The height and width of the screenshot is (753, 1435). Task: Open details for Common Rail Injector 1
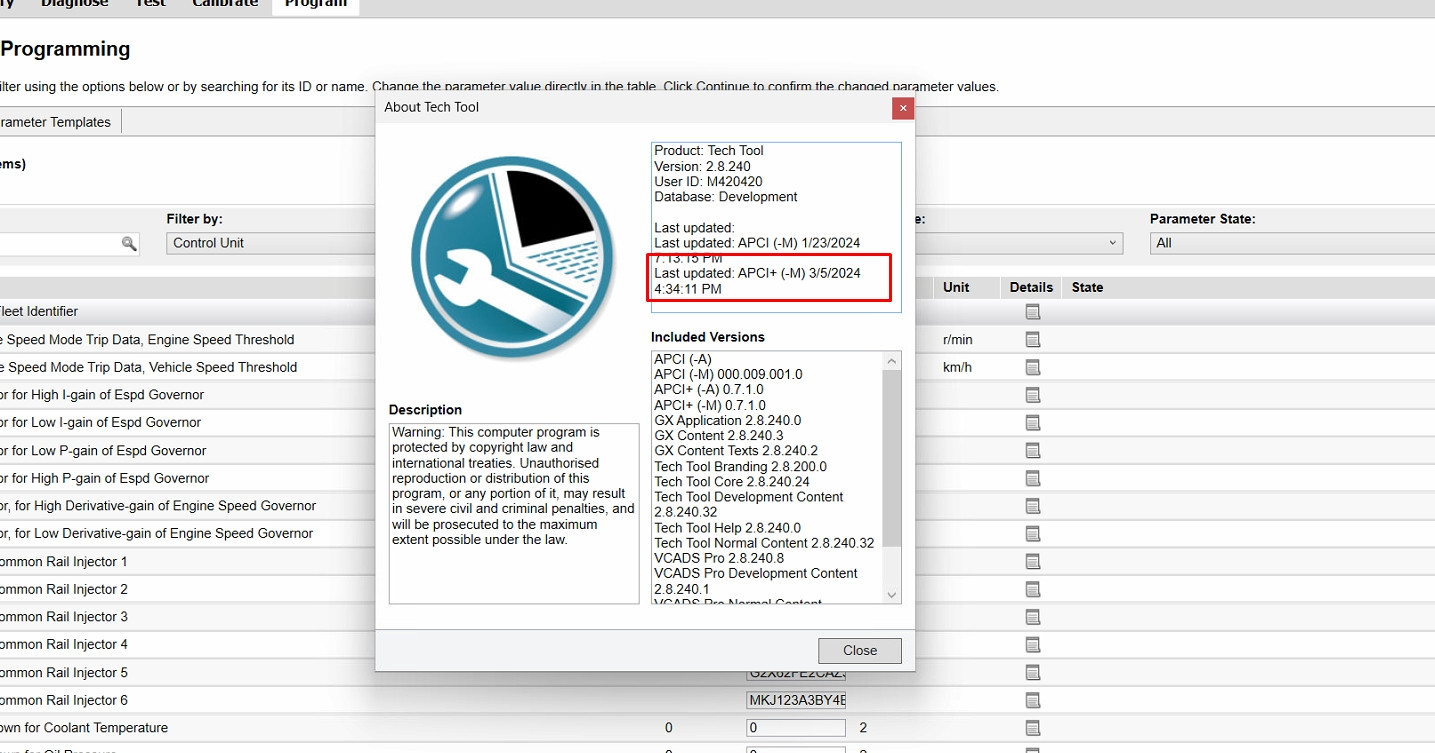[1033, 562]
